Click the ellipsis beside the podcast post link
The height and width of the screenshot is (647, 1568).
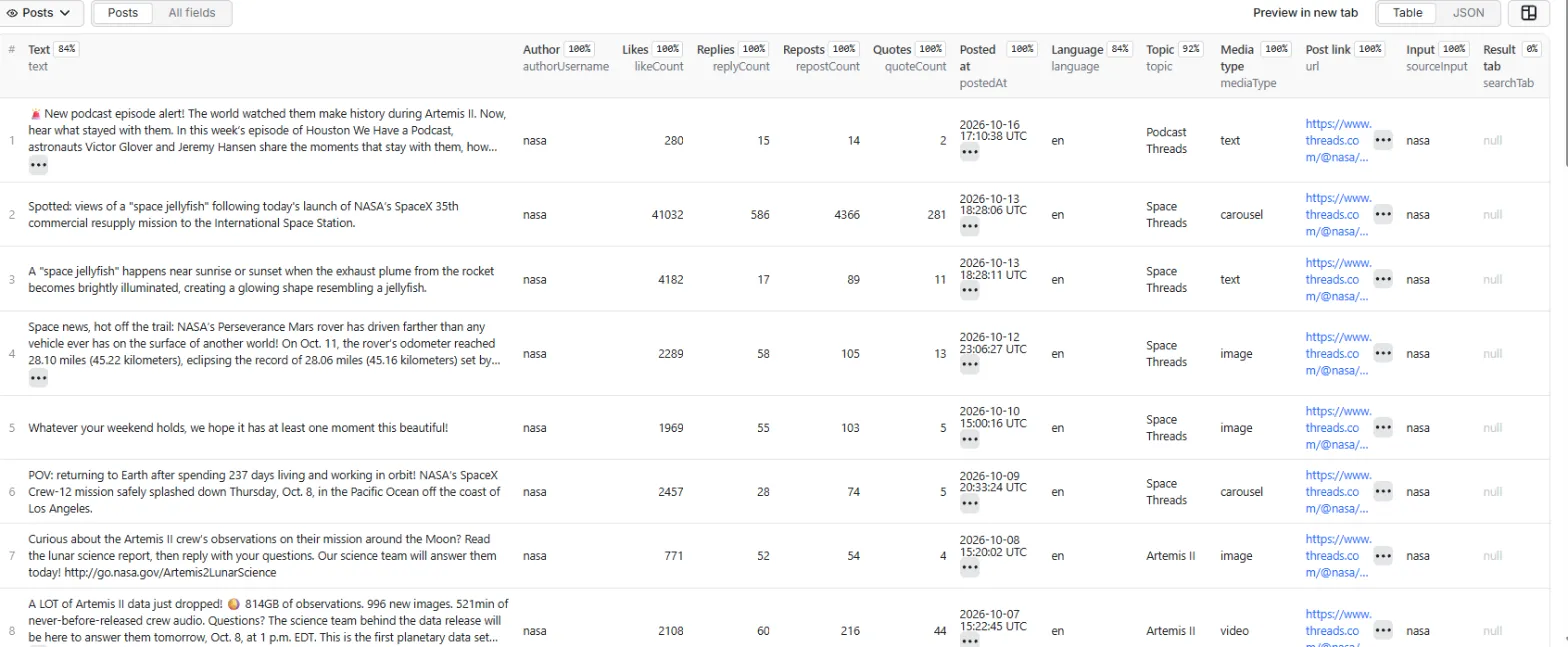[x=1383, y=141]
